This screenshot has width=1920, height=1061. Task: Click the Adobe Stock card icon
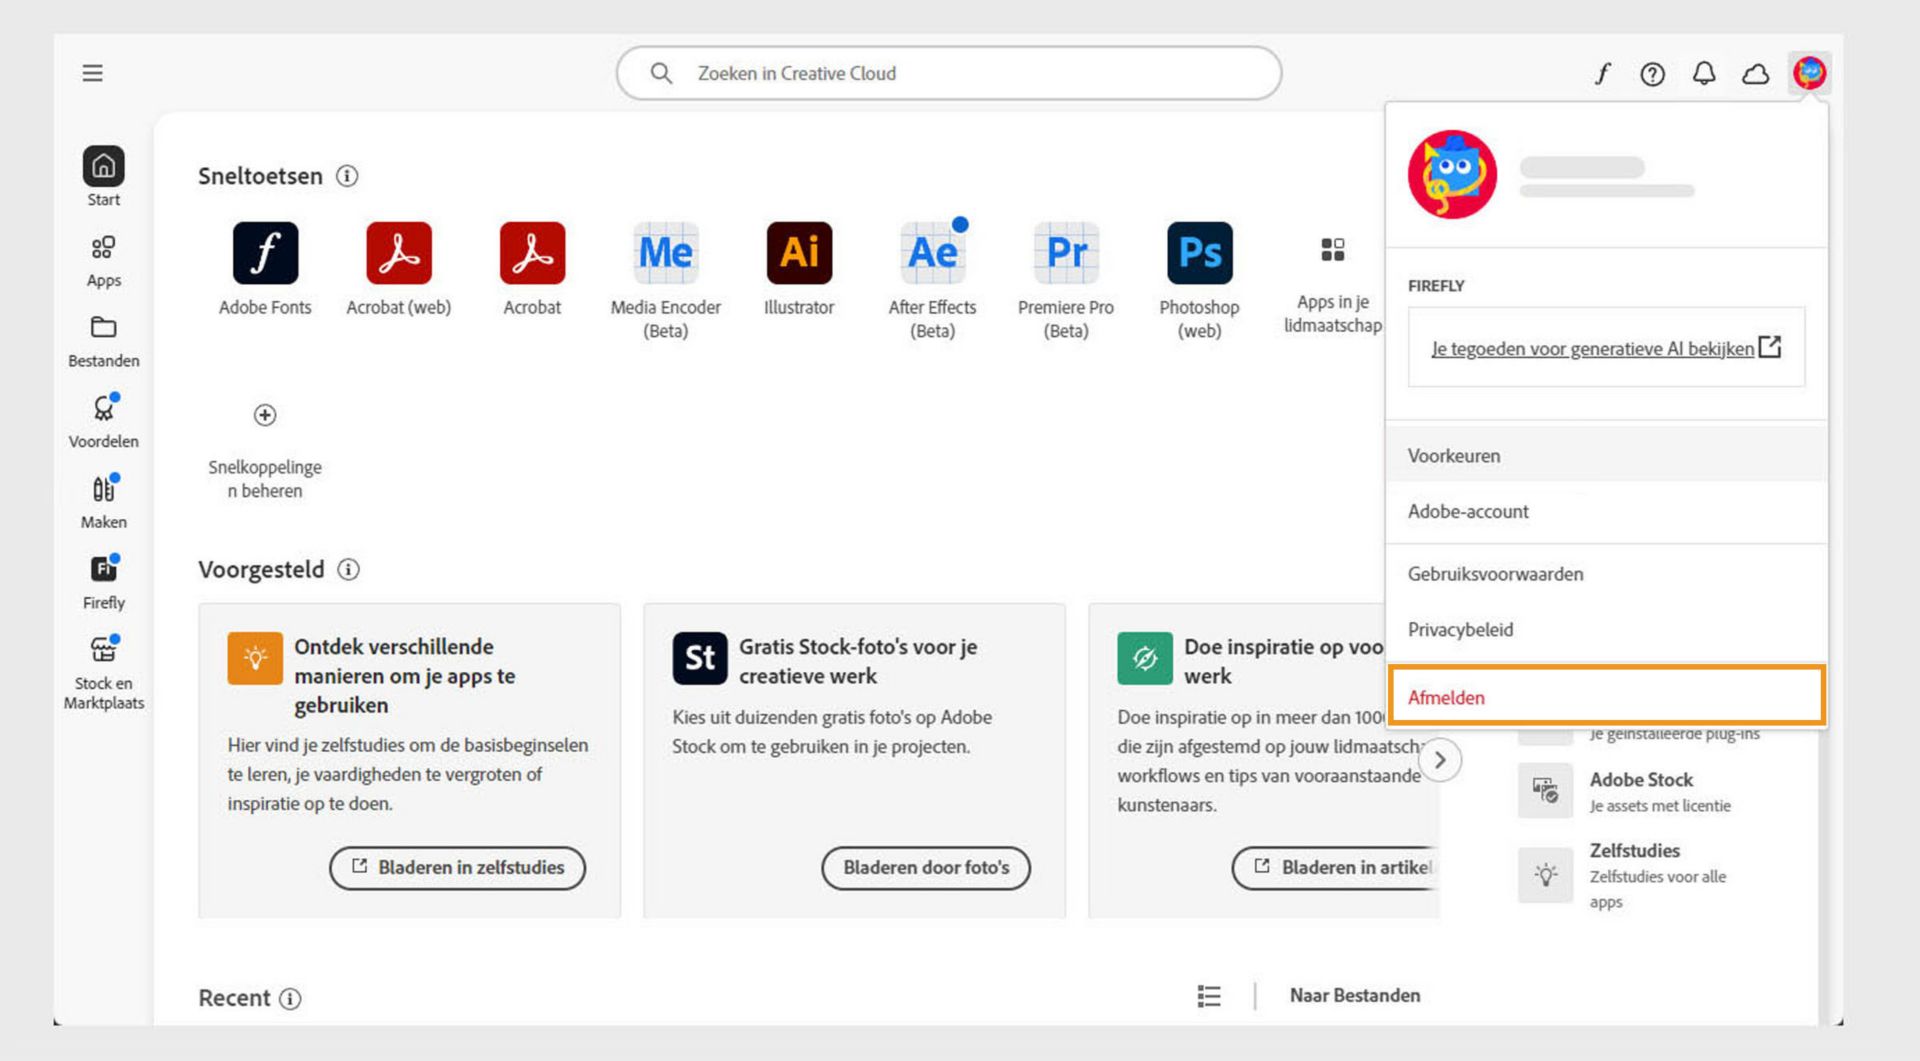pyautogui.click(x=1545, y=791)
